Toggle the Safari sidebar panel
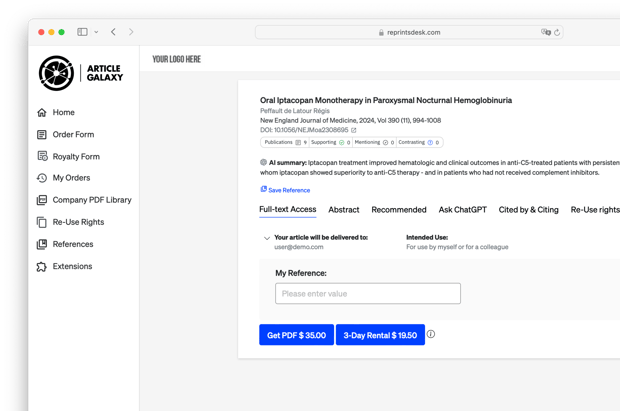620x411 pixels. [82, 32]
